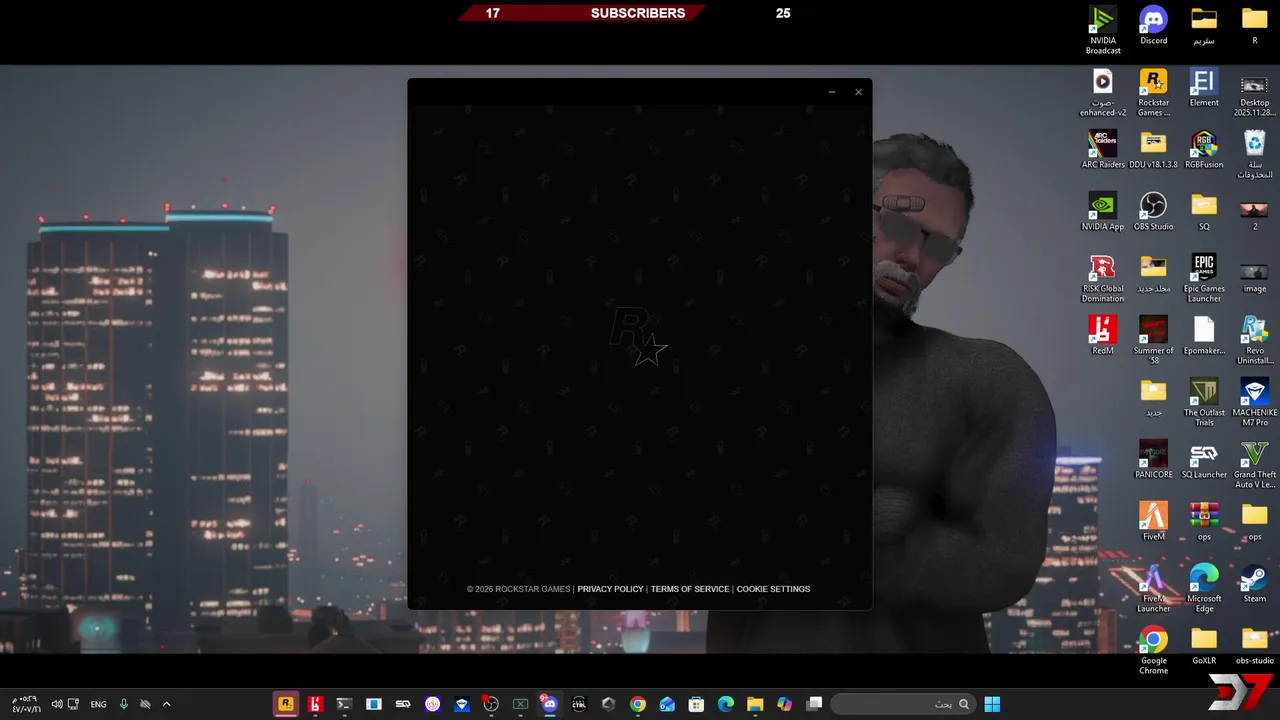The height and width of the screenshot is (720, 1280).
Task: Close the Rockstar Games Launcher window
Action: click(x=858, y=92)
